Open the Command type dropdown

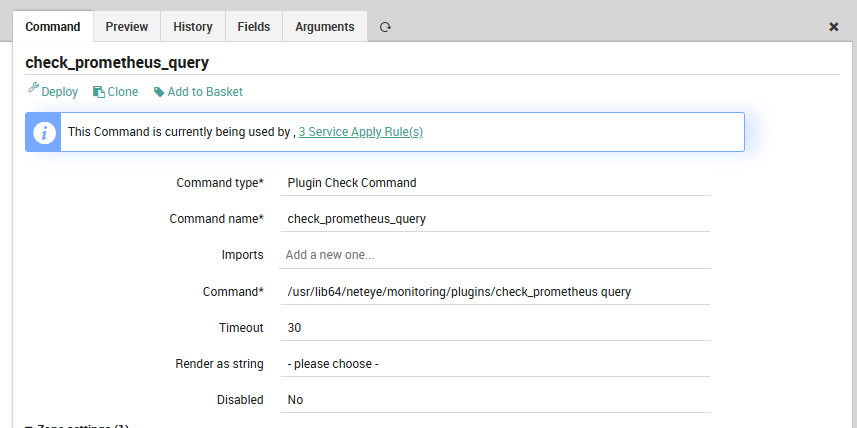point(495,183)
